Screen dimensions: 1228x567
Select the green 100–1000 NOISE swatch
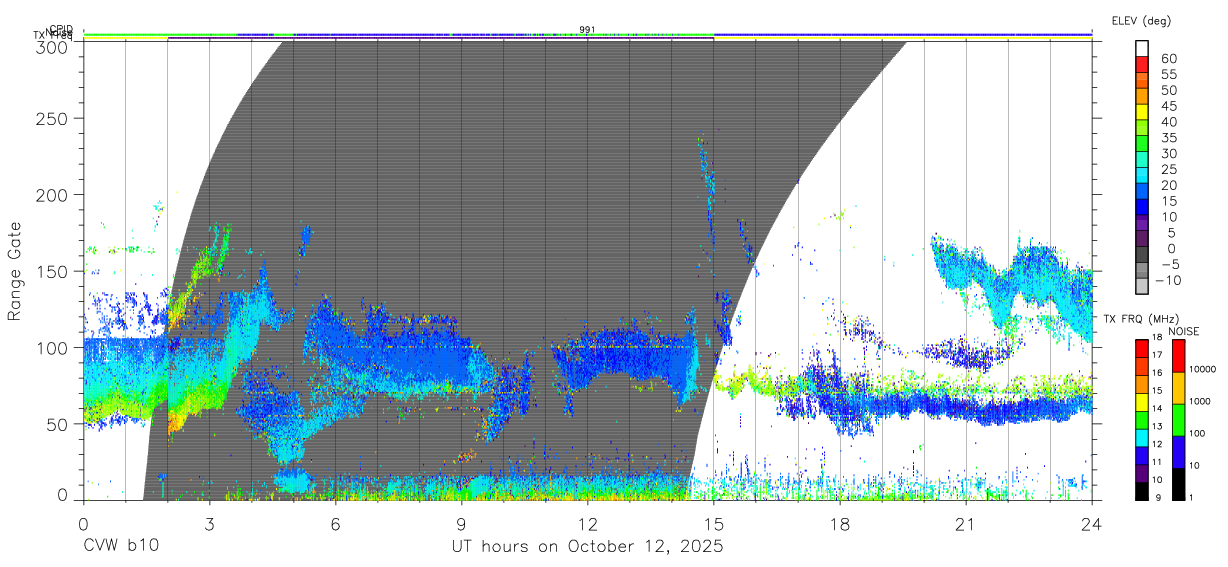pos(1178,418)
